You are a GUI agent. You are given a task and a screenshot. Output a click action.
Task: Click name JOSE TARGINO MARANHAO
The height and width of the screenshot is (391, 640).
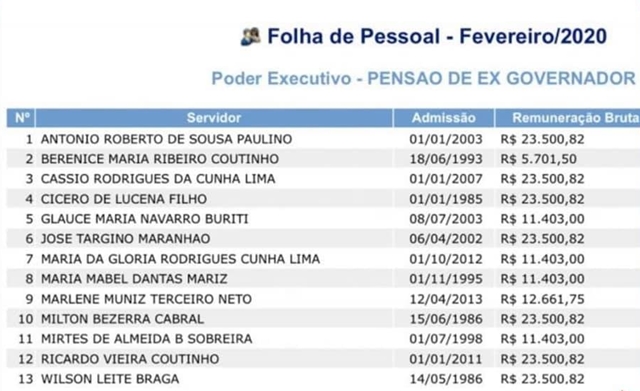pos(125,239)
